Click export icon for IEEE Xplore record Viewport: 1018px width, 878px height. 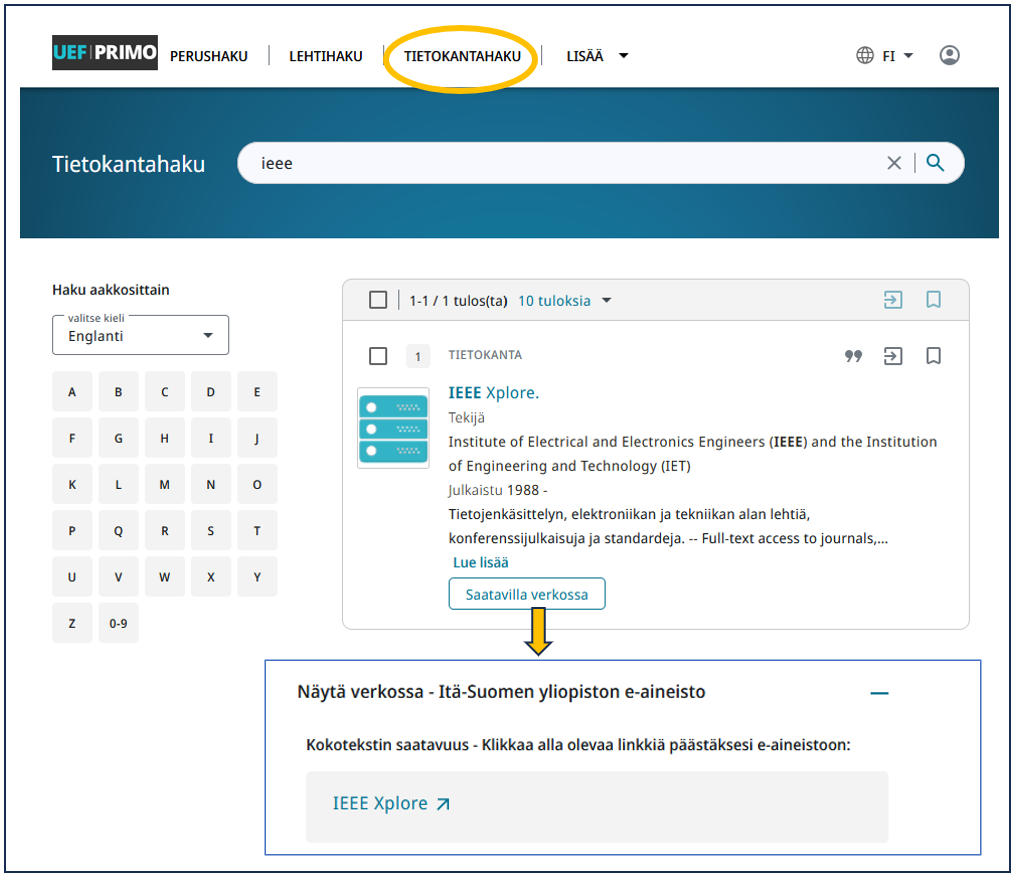pyautogui.click(x=893, y=355)
